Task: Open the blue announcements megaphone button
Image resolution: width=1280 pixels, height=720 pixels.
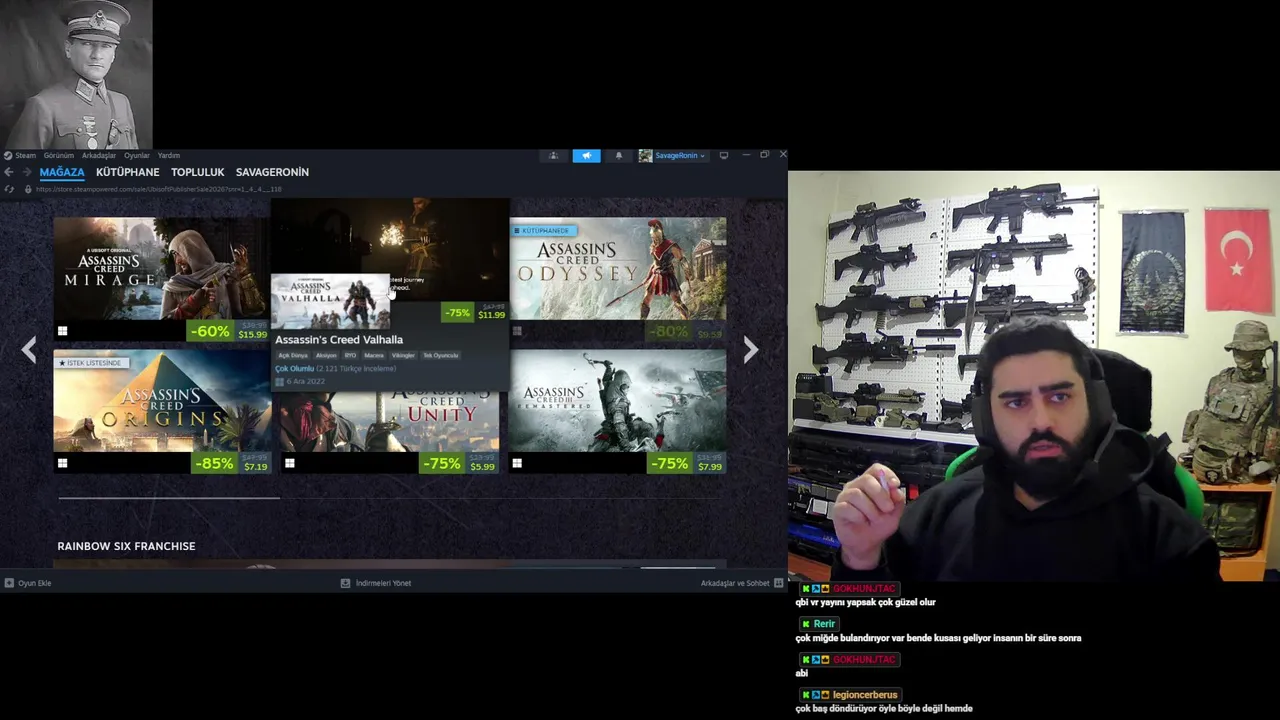Action: pyautogui.click(x=586, y=155)
